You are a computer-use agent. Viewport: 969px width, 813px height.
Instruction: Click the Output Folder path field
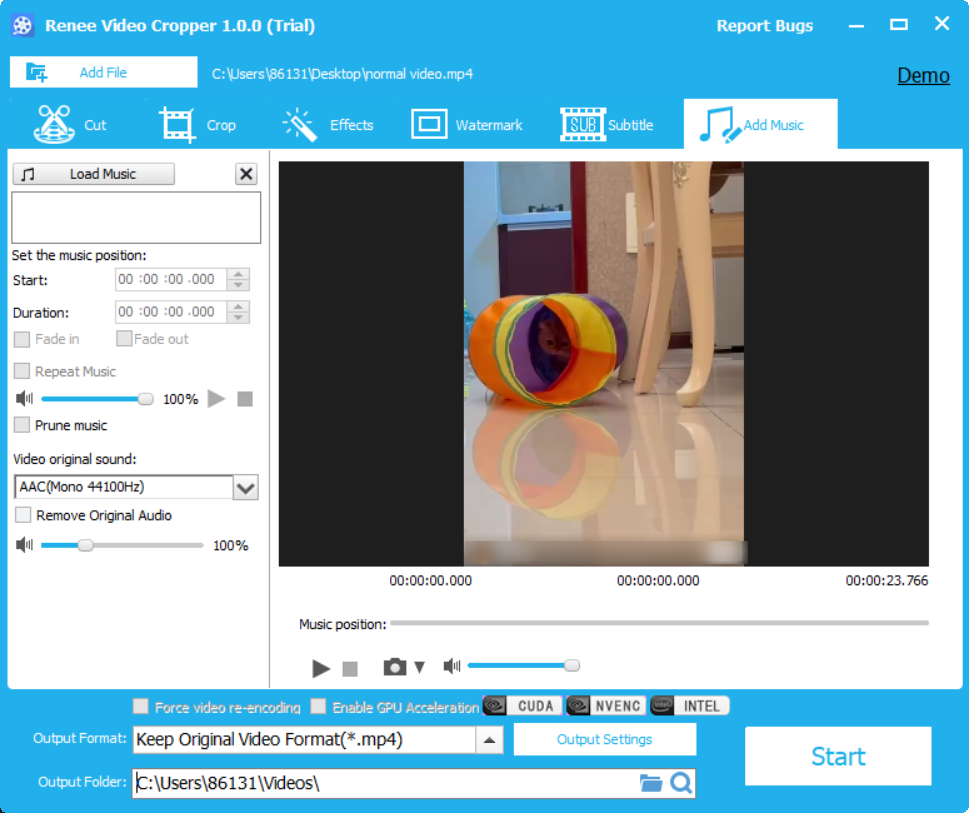(x=385, y=783)
